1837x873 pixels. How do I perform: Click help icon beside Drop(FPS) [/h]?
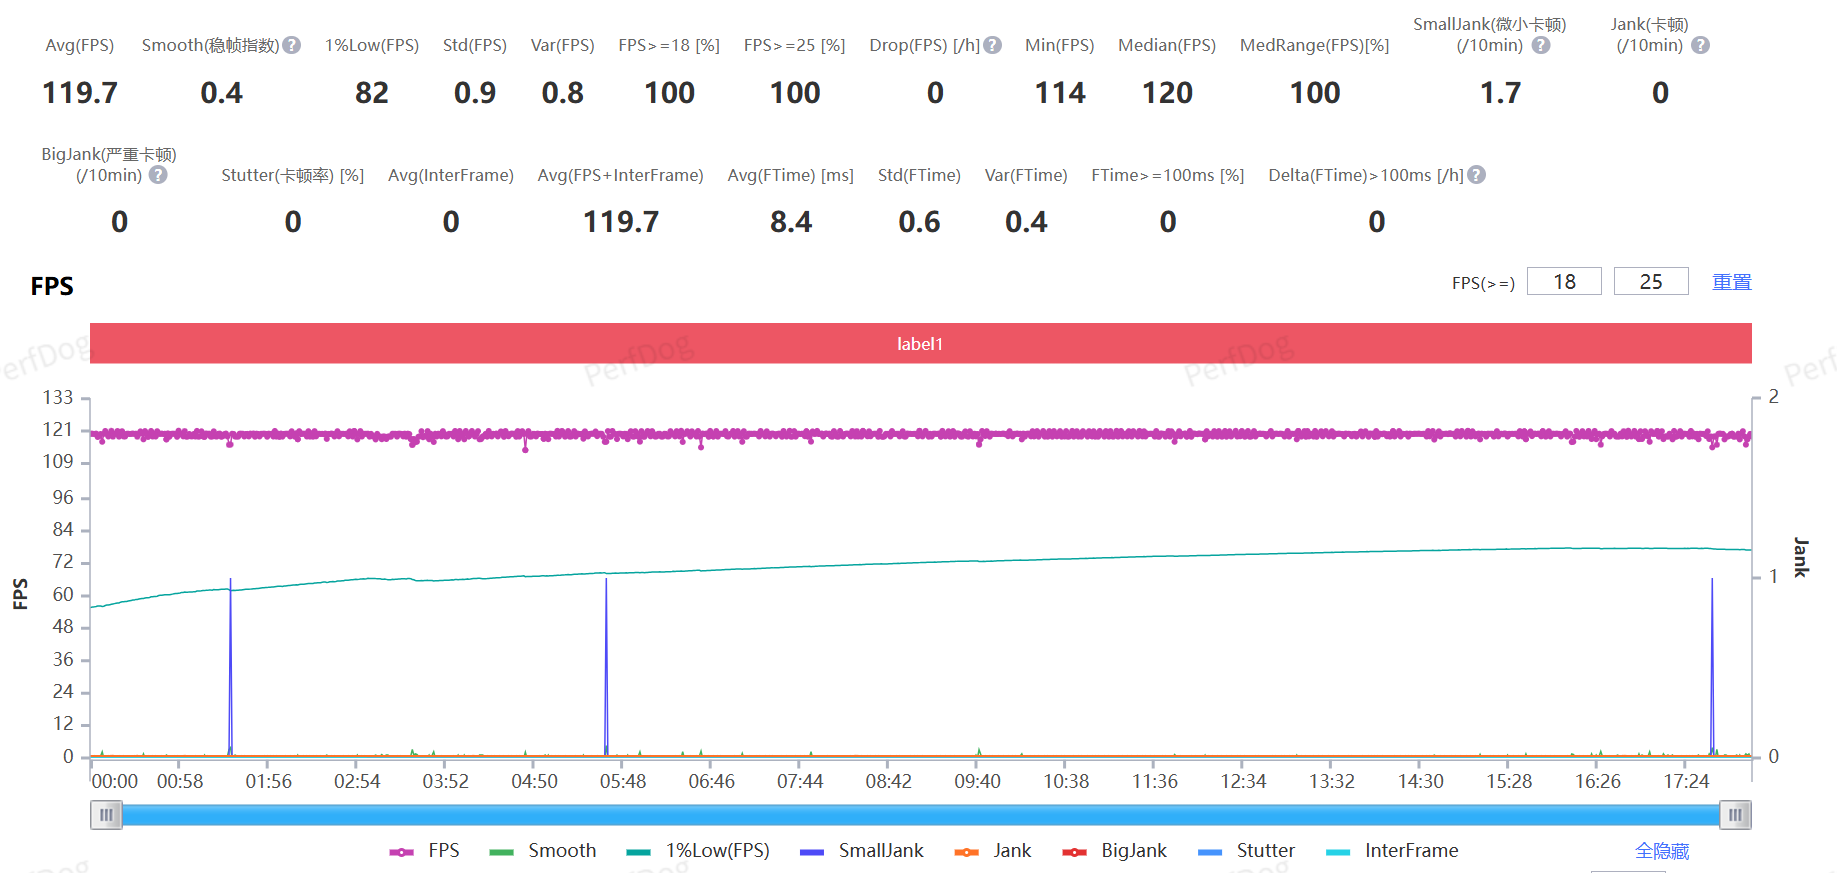click(x=992, y=45)
